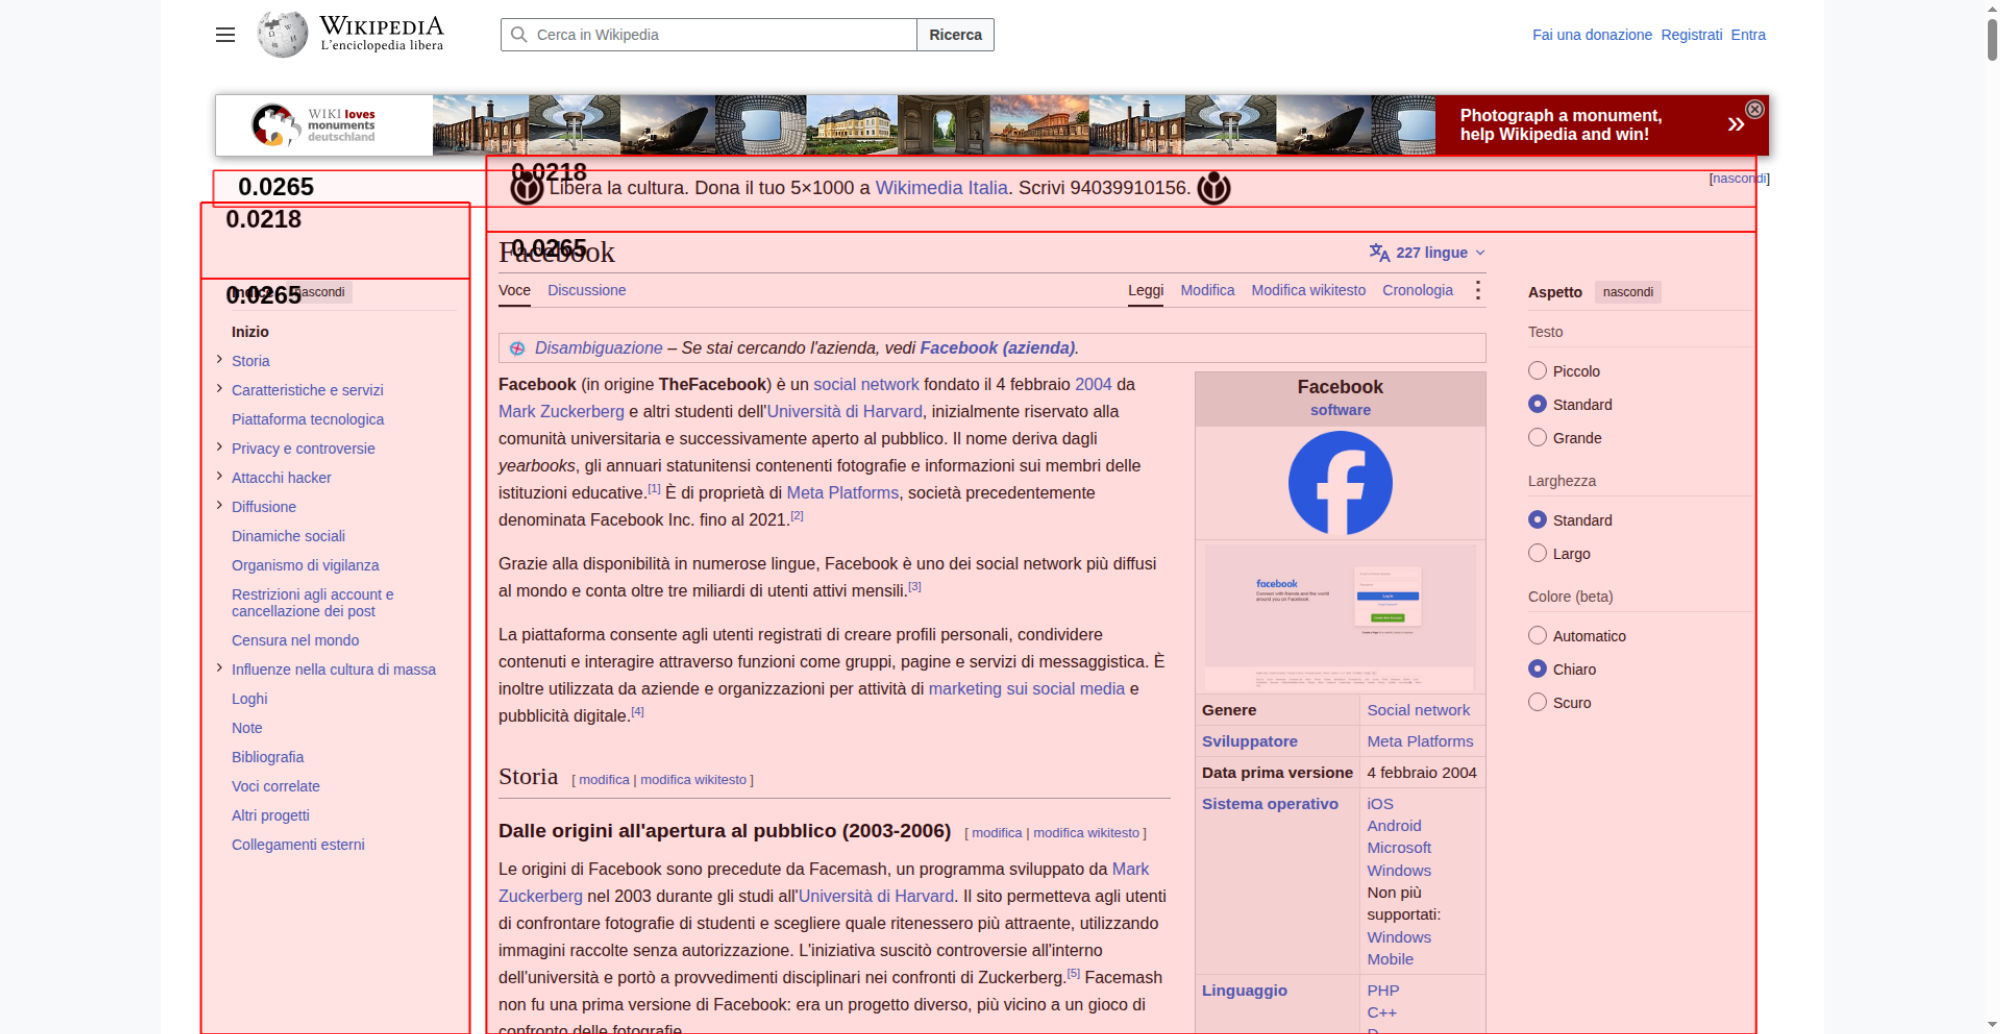Open the Cronologia tab
Screen dimensions: 2000x1034
point(1417,290)
